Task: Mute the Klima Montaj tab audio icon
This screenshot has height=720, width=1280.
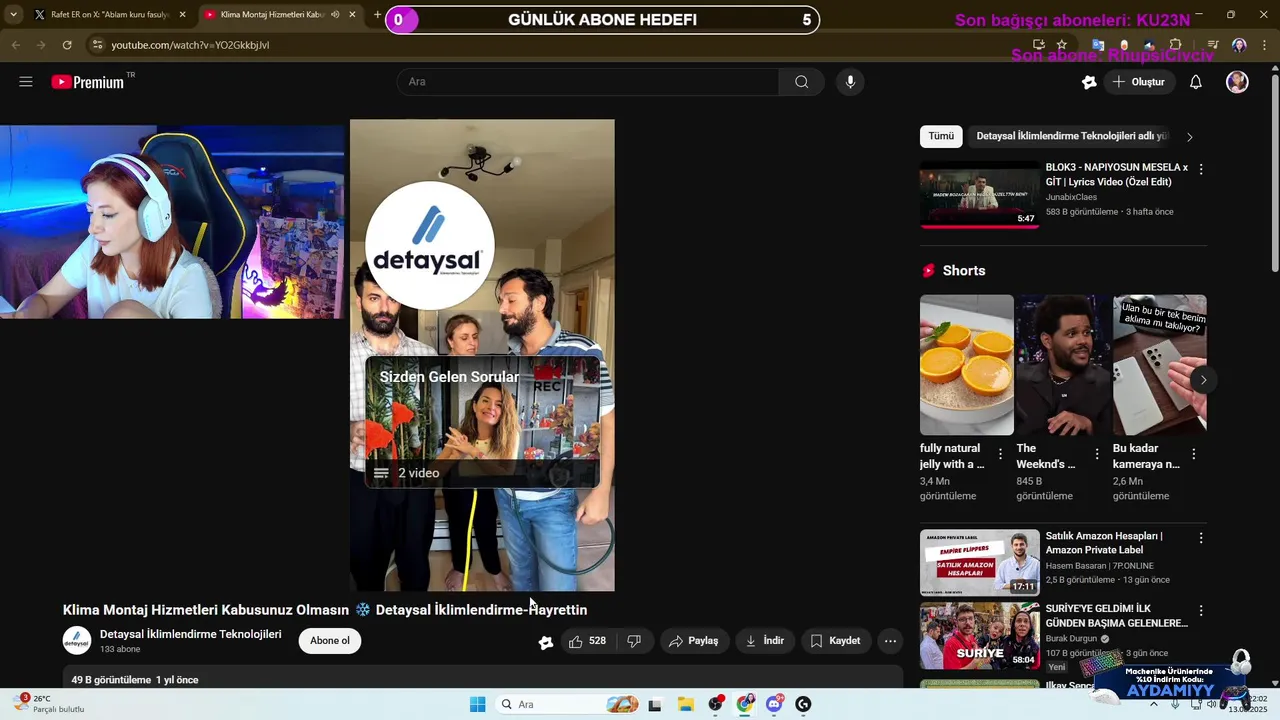Action: pyautogui.click(x=335, y=15)
